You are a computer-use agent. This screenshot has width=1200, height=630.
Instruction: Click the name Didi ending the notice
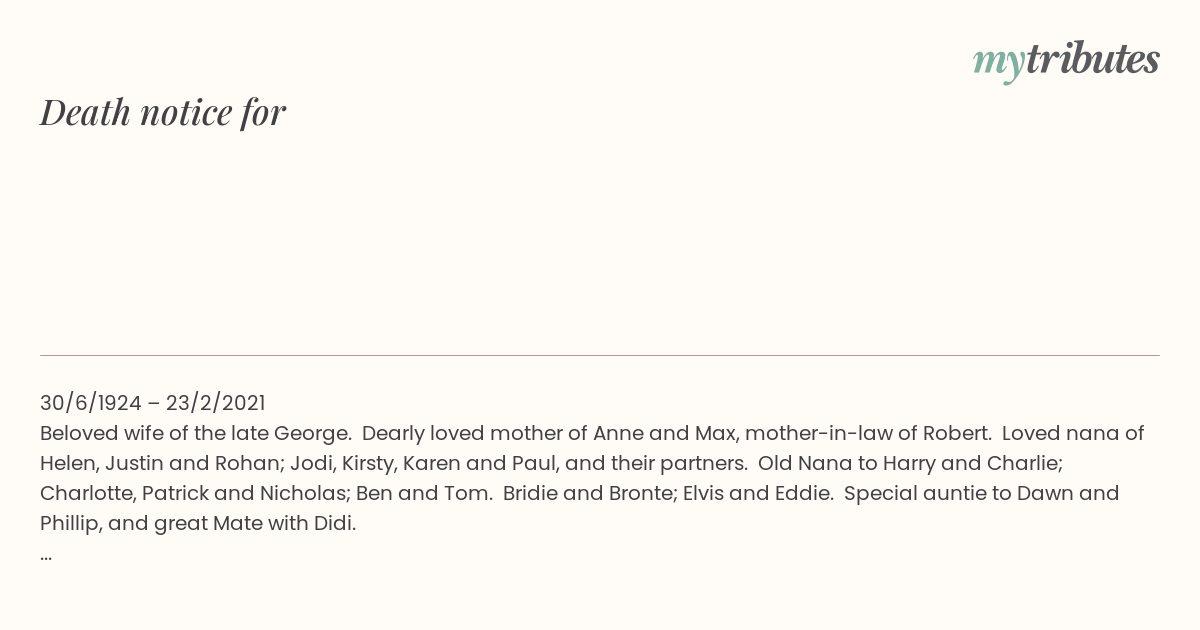pos(334,523)
